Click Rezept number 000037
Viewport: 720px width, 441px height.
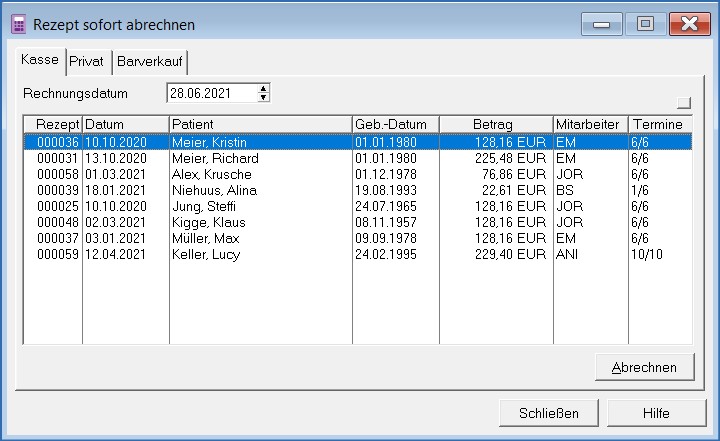pos(57,238)
